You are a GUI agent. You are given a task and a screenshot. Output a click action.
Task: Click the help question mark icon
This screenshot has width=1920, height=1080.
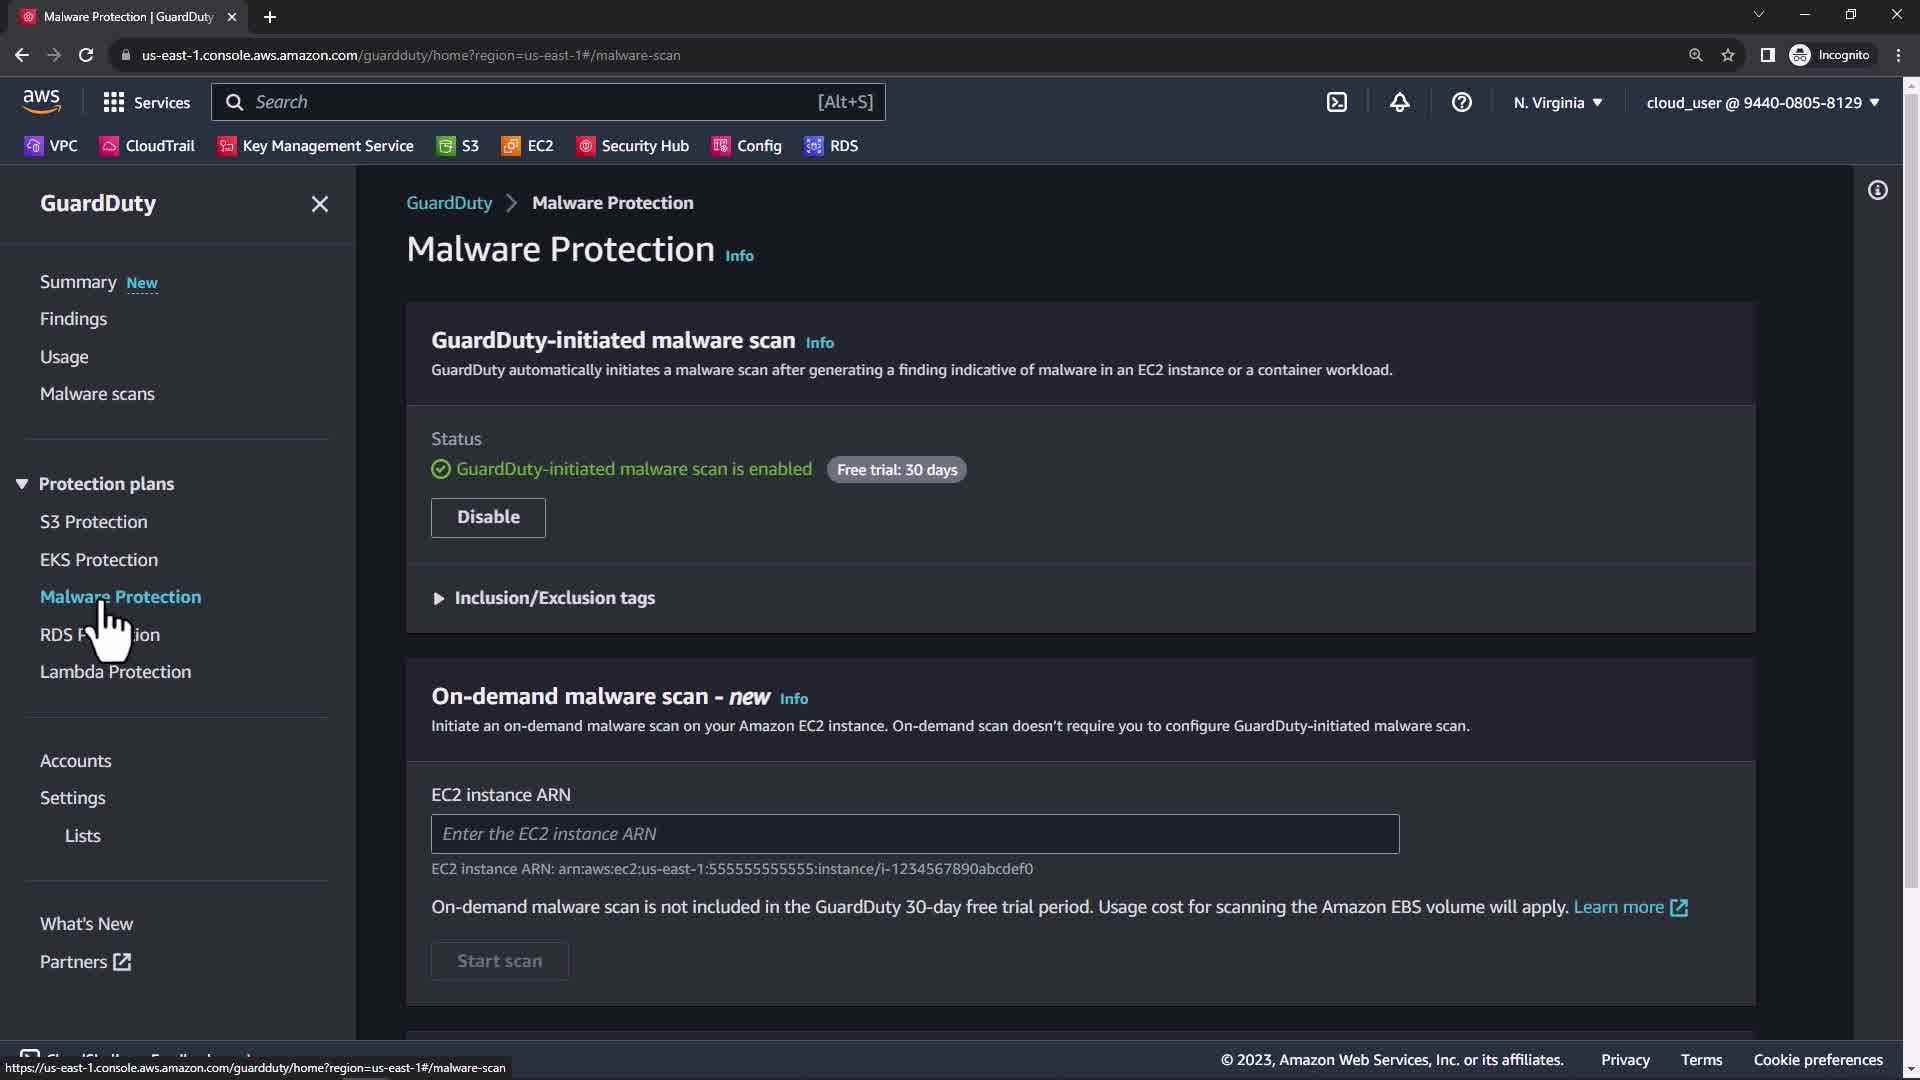pyautogui.click(x=1461, y=102)
